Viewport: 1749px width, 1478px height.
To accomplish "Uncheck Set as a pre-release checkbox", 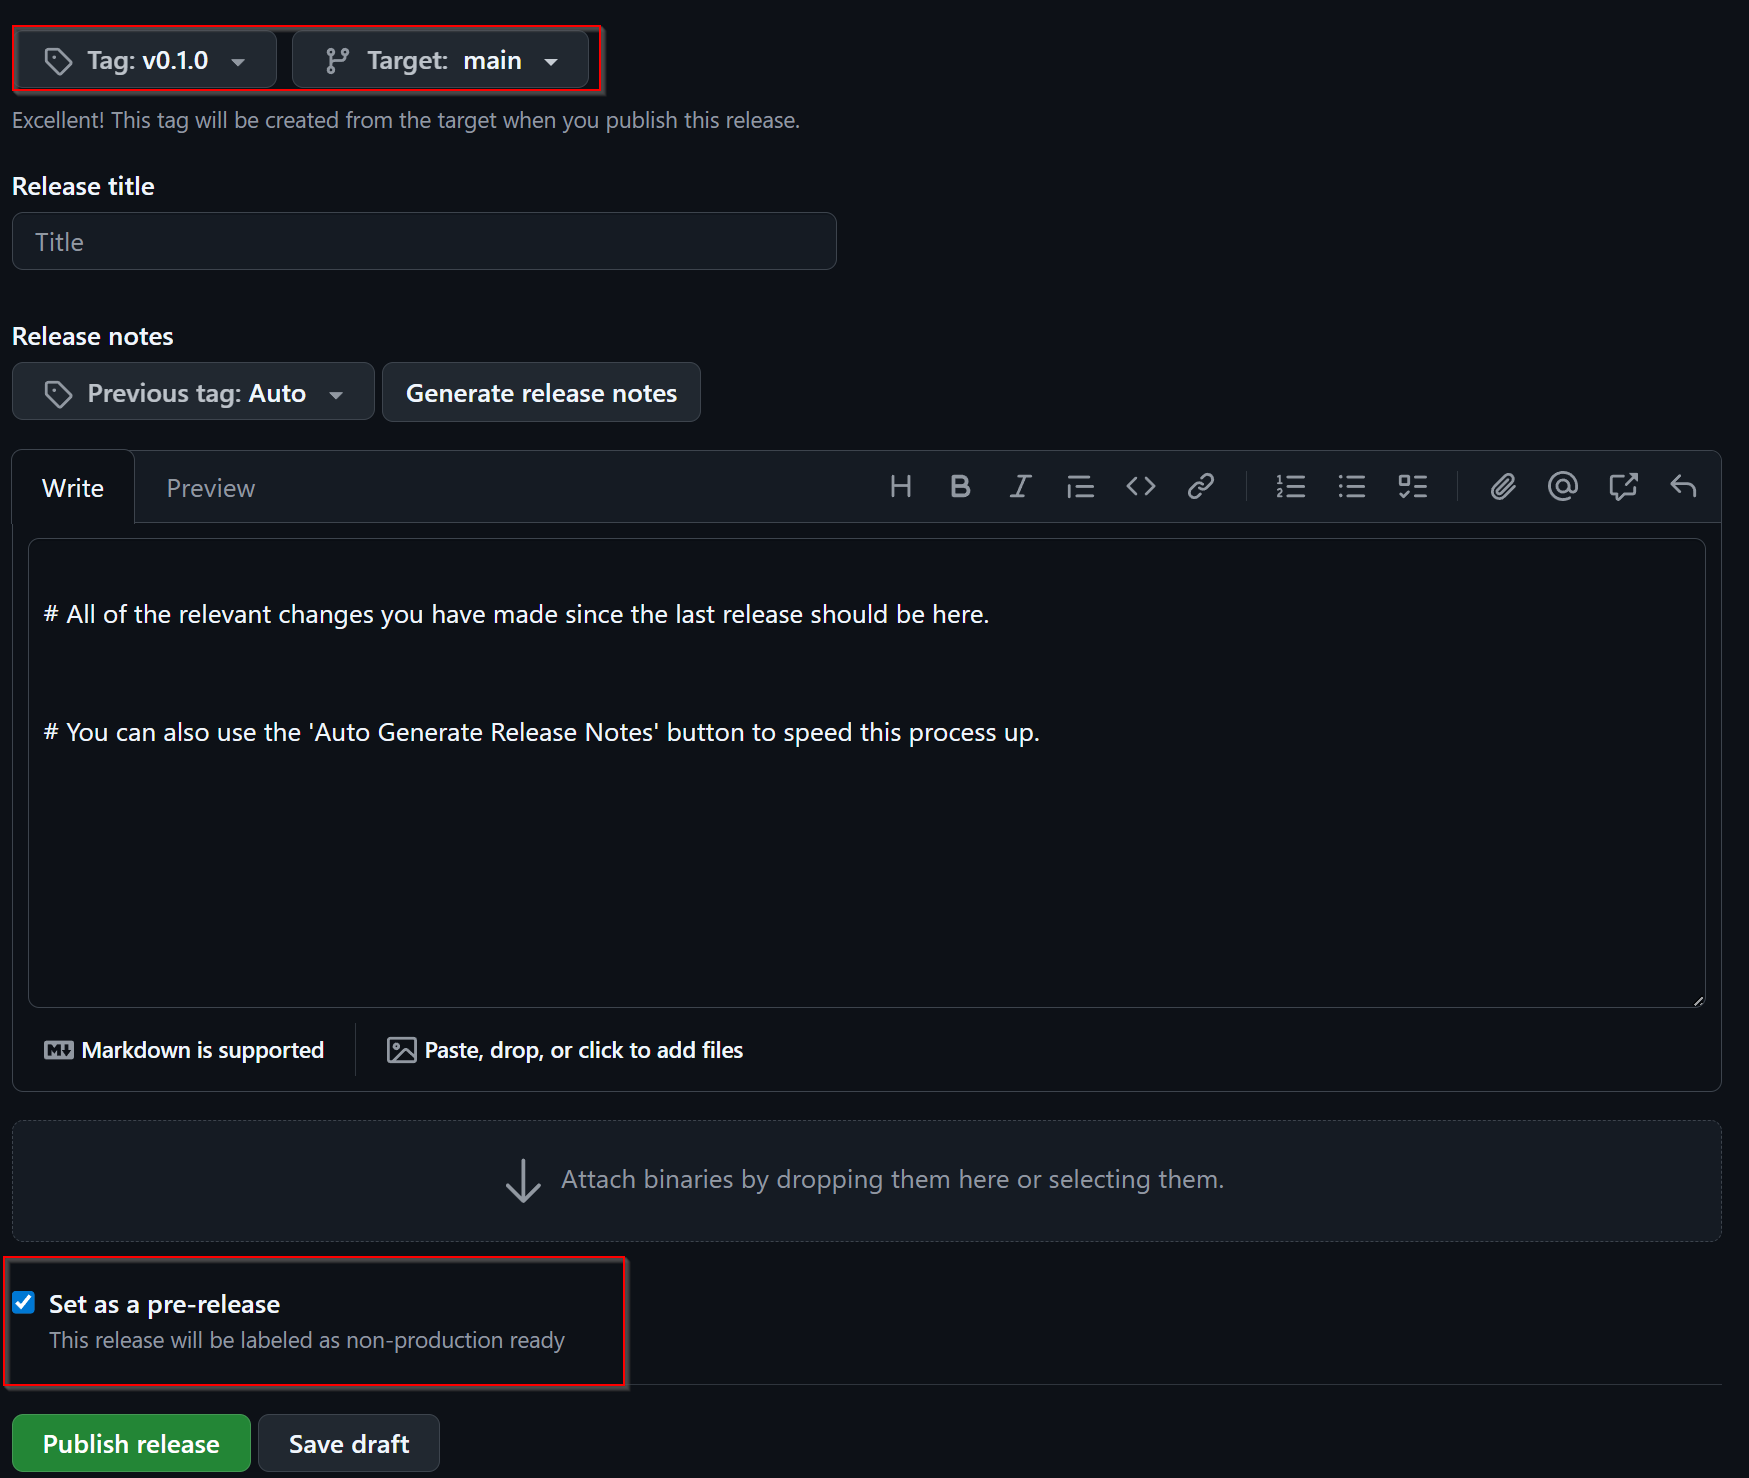I will click(24, 1303).
